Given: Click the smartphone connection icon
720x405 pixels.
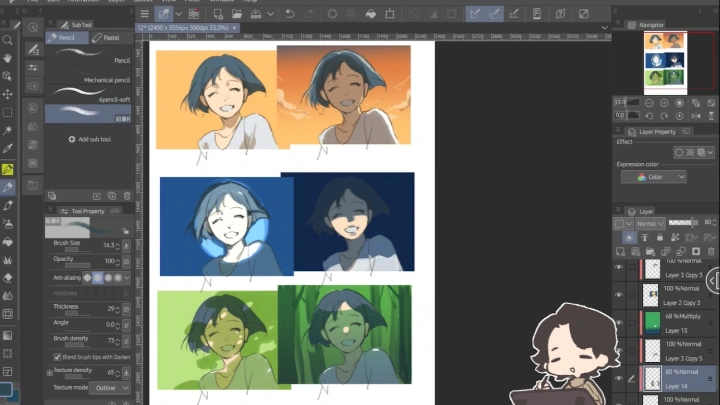Looking at the screenshot, I should (x=536, y=14).
